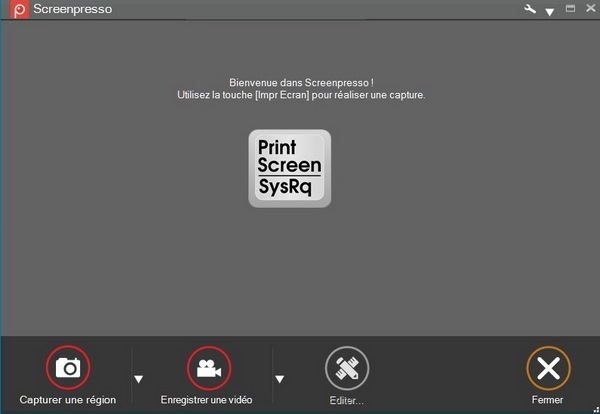
Task: Select the 'Enregistrer une vidéo' label
Action: coord(206,400)
